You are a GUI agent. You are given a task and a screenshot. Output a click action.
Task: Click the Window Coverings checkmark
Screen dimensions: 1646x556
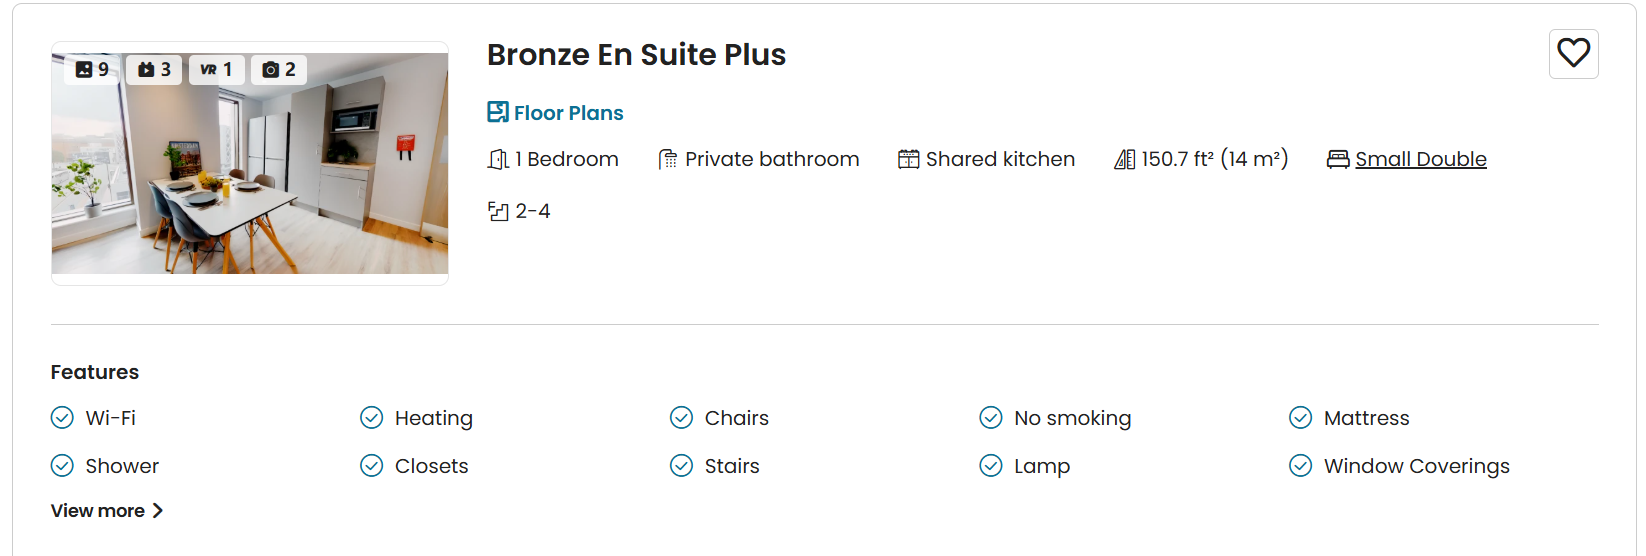pyautogui.click(x=1301, y=465)
